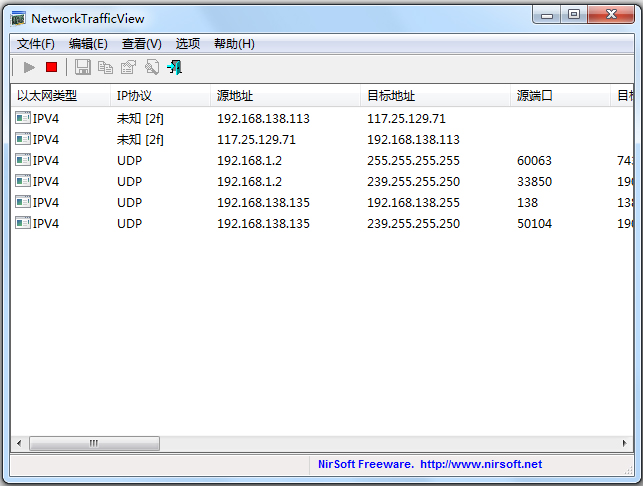Viewport: 643px width, 486px height.
Task: Click the NetworkTrafficView title bar app icon
Action: pyautogui.click(x=18, y=19)
